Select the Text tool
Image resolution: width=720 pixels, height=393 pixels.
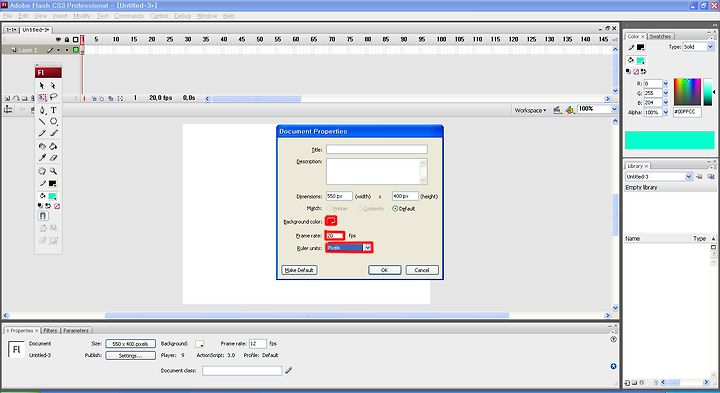click(53, 110)
